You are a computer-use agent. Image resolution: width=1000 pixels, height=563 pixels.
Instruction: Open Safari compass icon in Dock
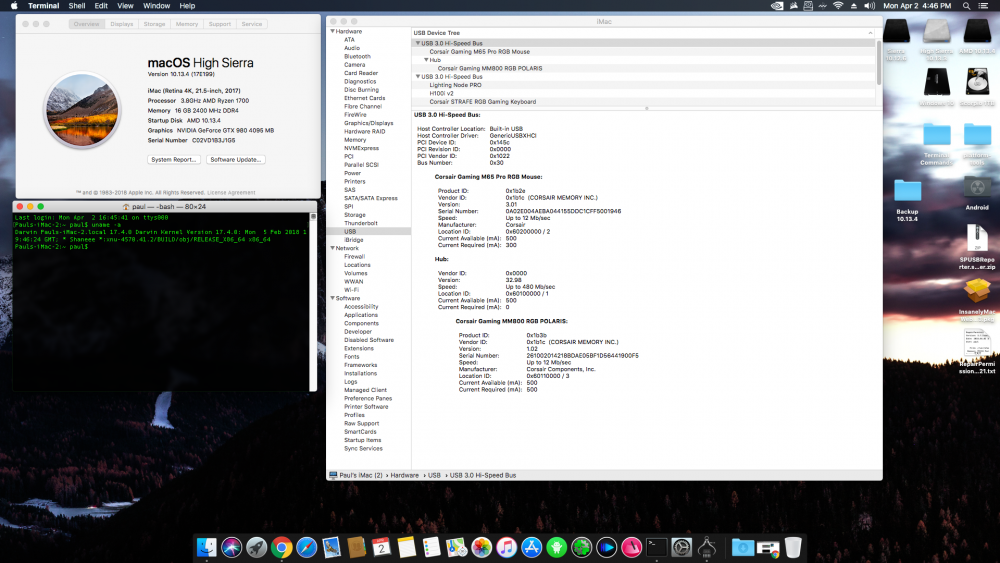[x=306, y=547]
